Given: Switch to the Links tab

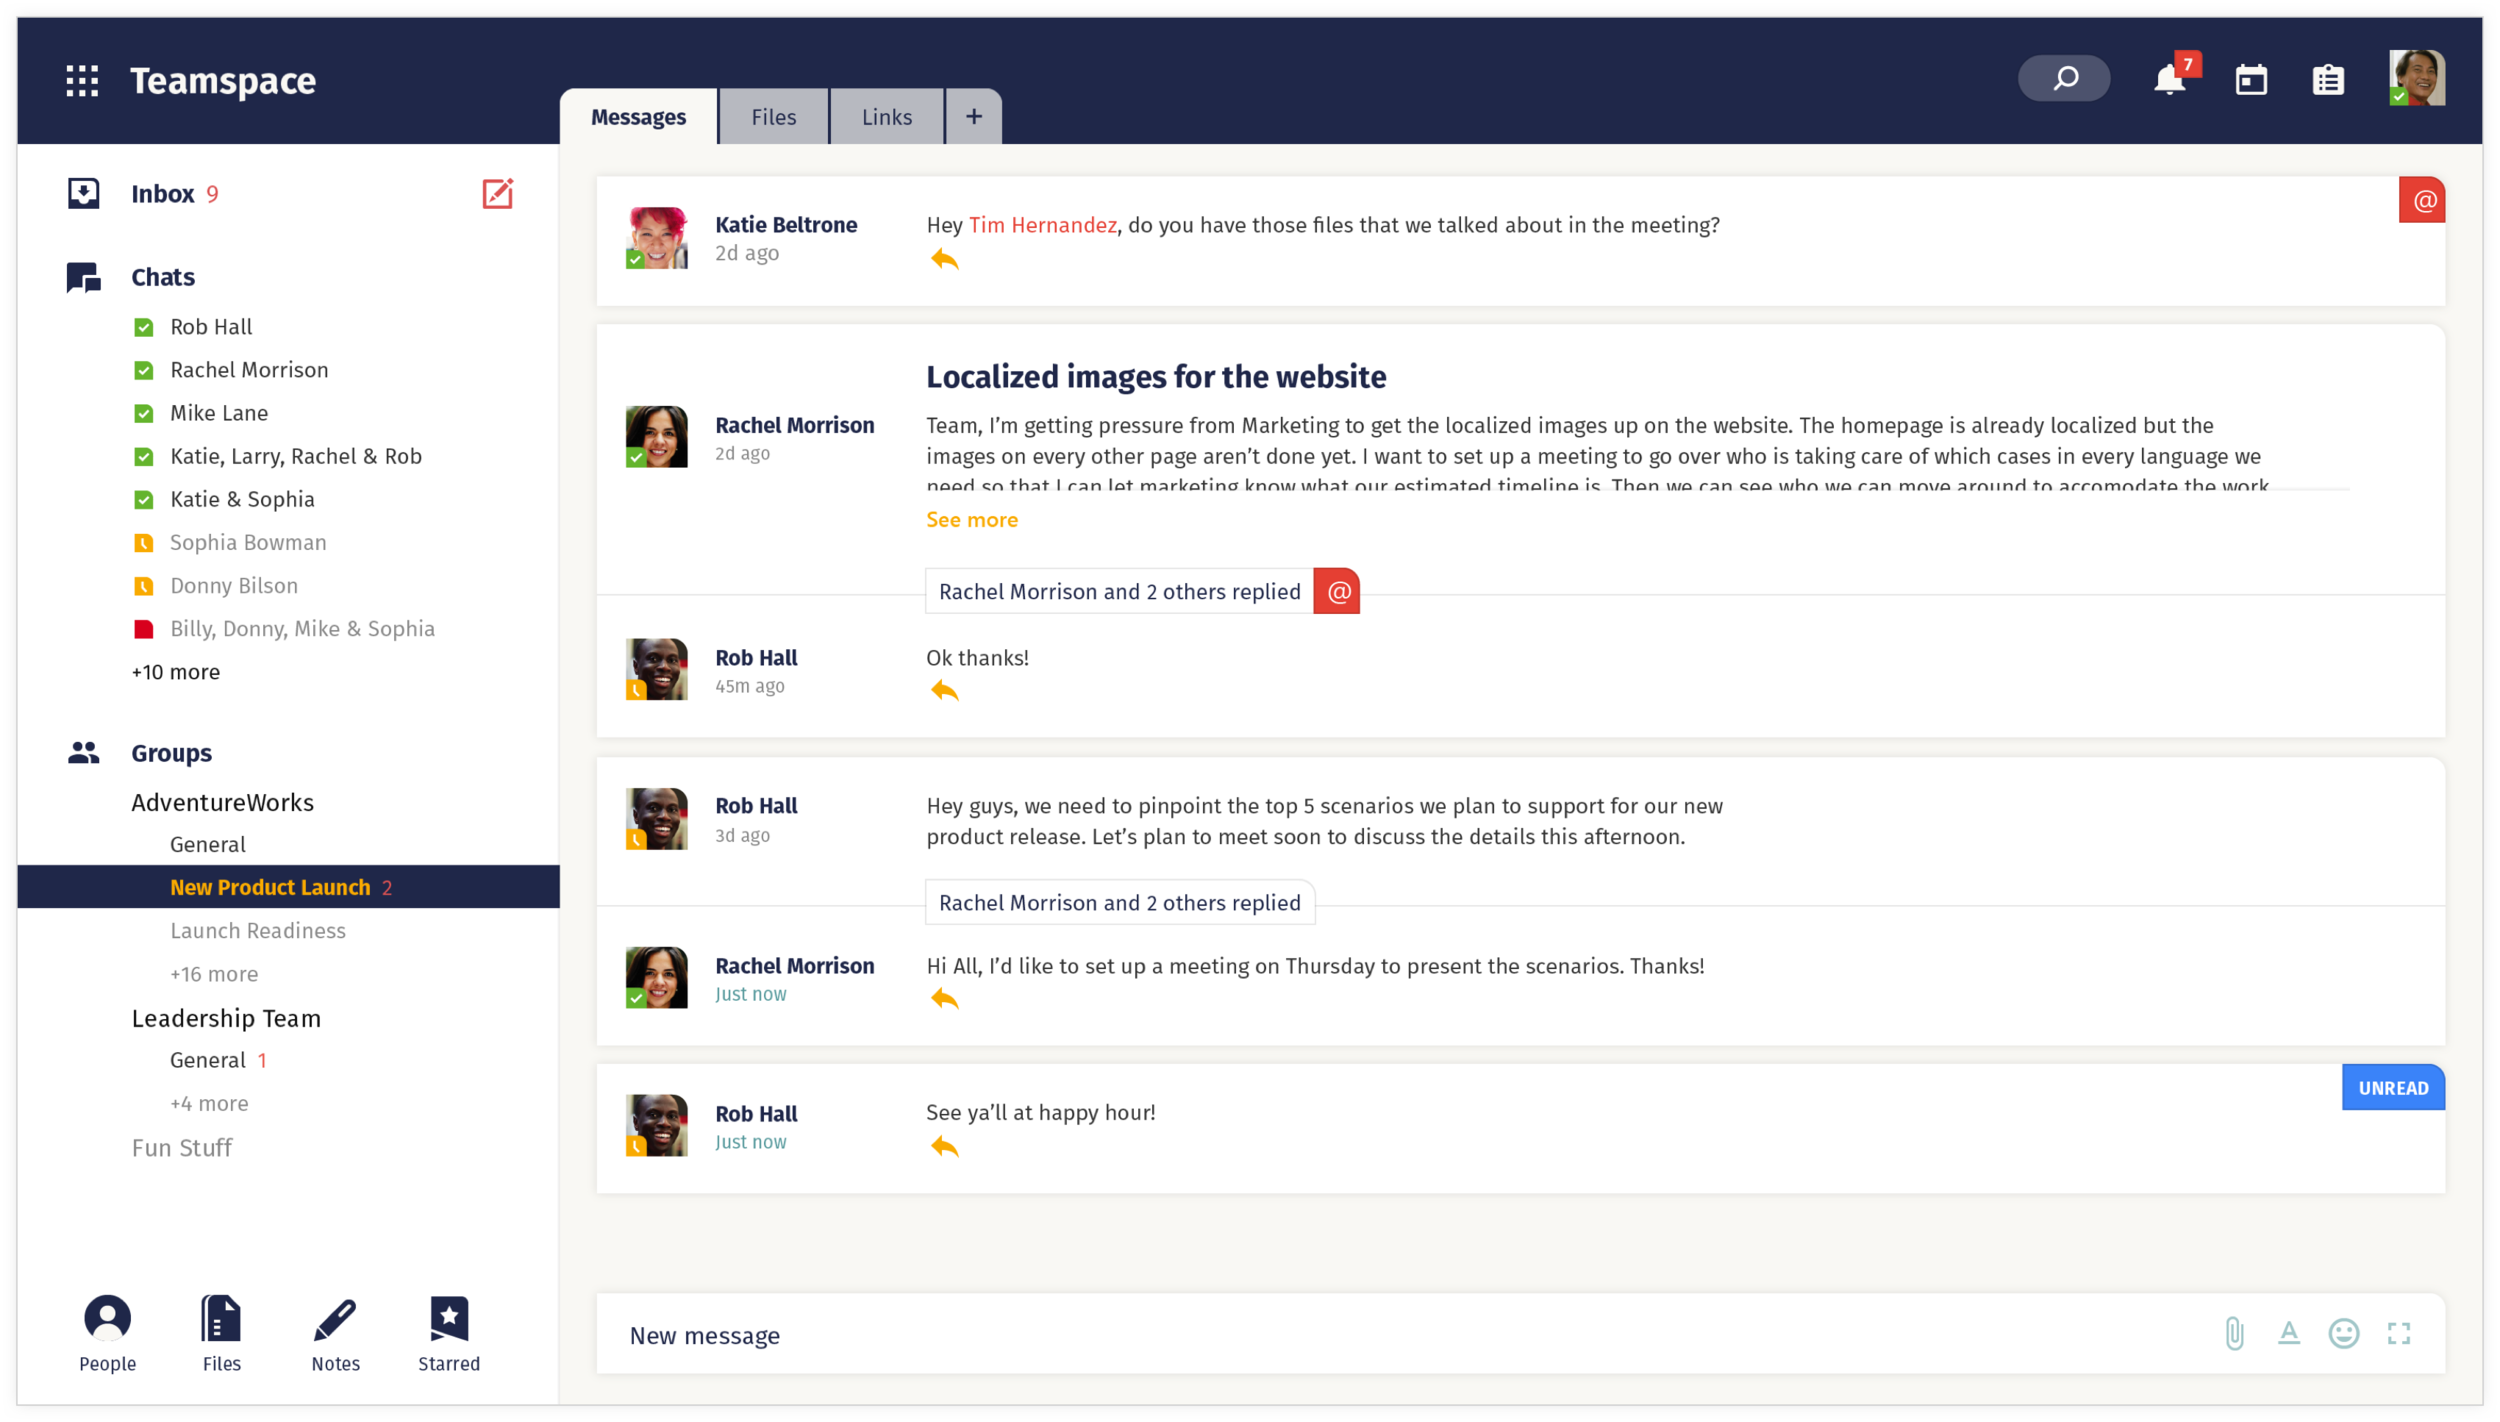Looking at the screenshot, I should click(886, 117).
